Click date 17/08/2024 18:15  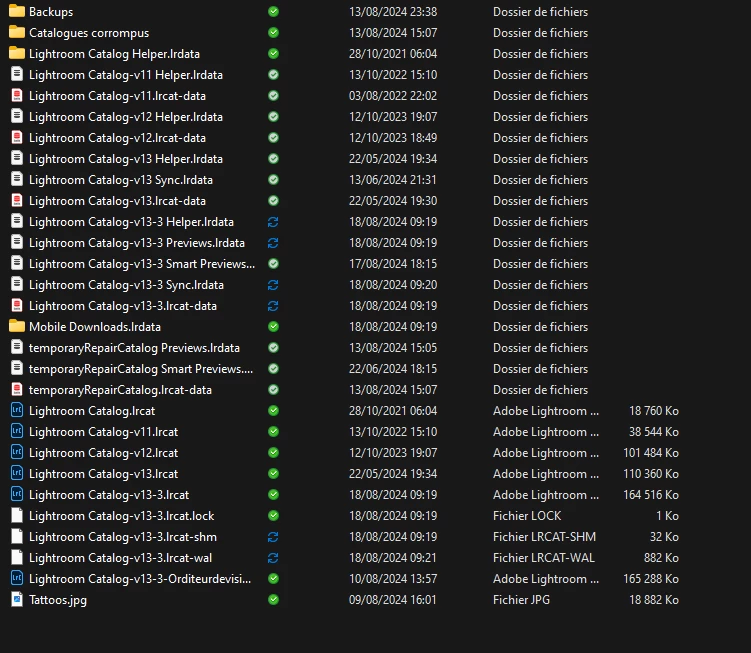393,264
